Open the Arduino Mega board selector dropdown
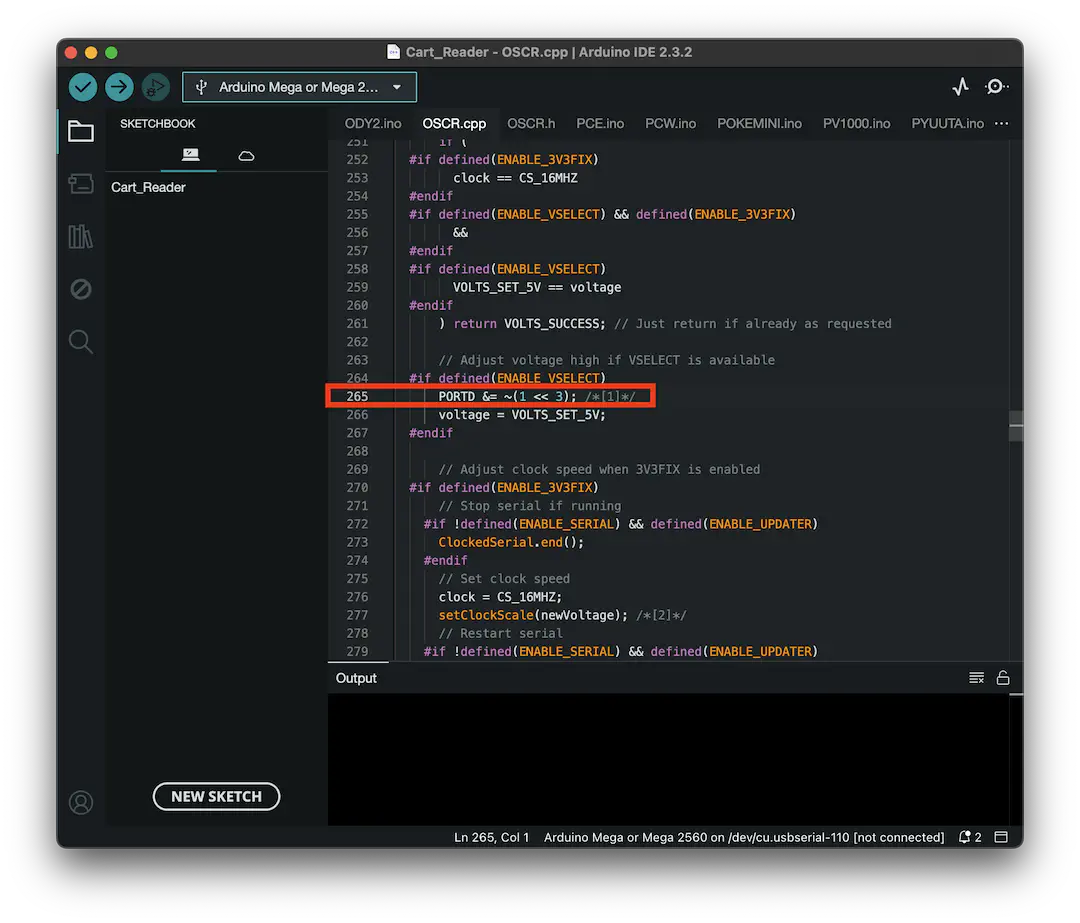The image size is (1080, 923). 299,87
